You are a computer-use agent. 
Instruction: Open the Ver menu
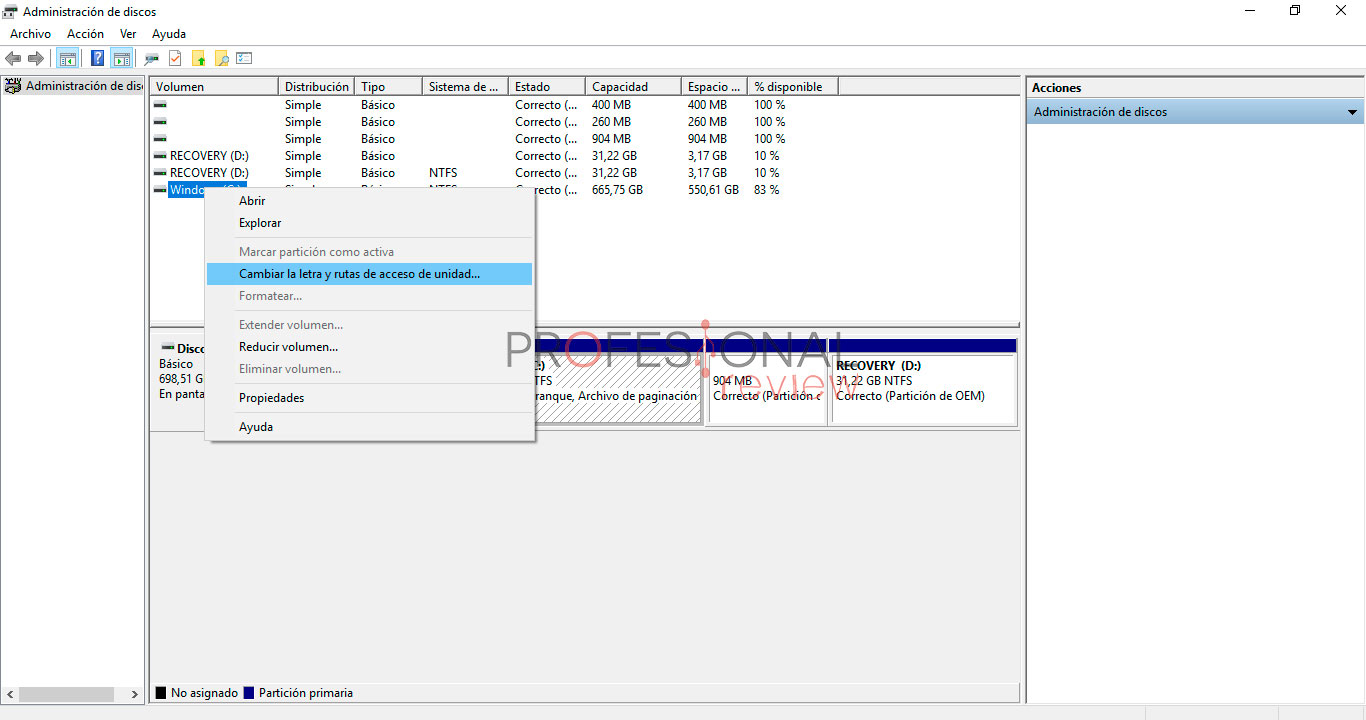128,34
